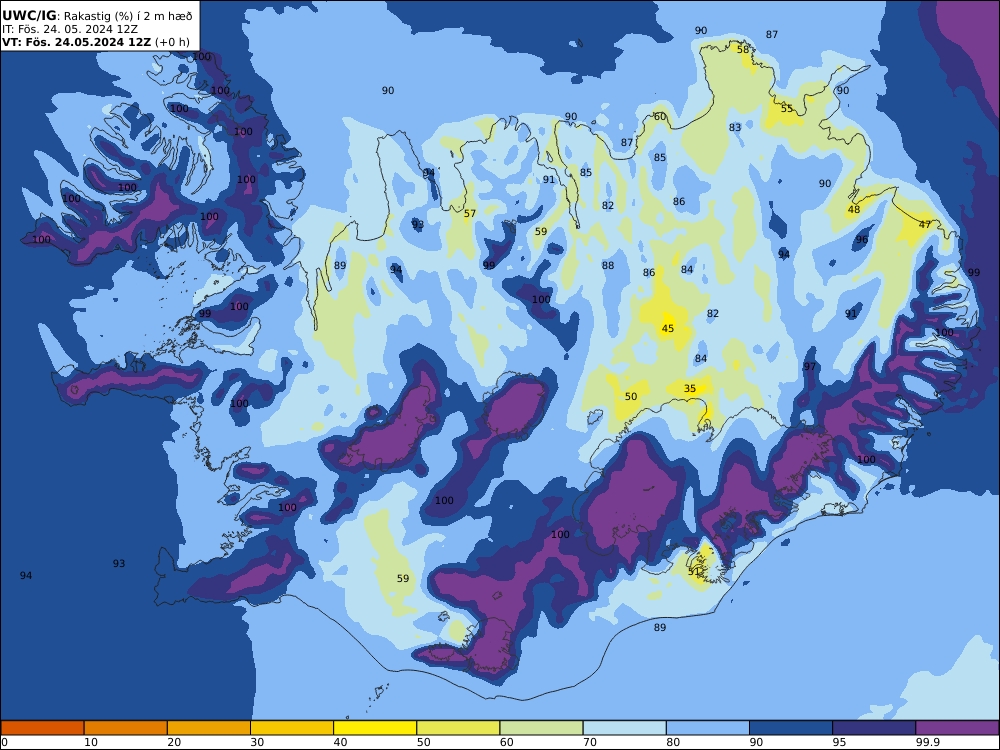Screen dimensions: 1000x750
Task: Click the pale yellow 50–60 legend swatch
Action: tap(458, 728)
